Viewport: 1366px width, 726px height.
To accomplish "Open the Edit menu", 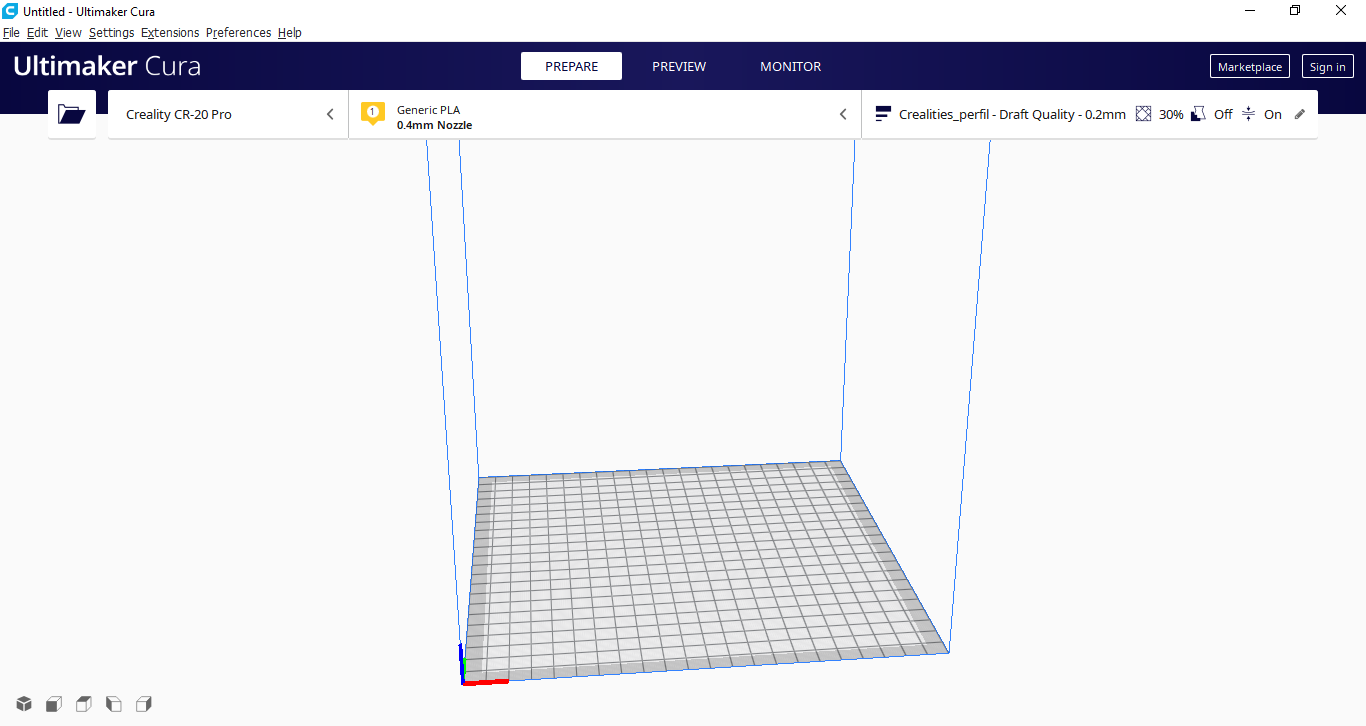I will point(37,33).
